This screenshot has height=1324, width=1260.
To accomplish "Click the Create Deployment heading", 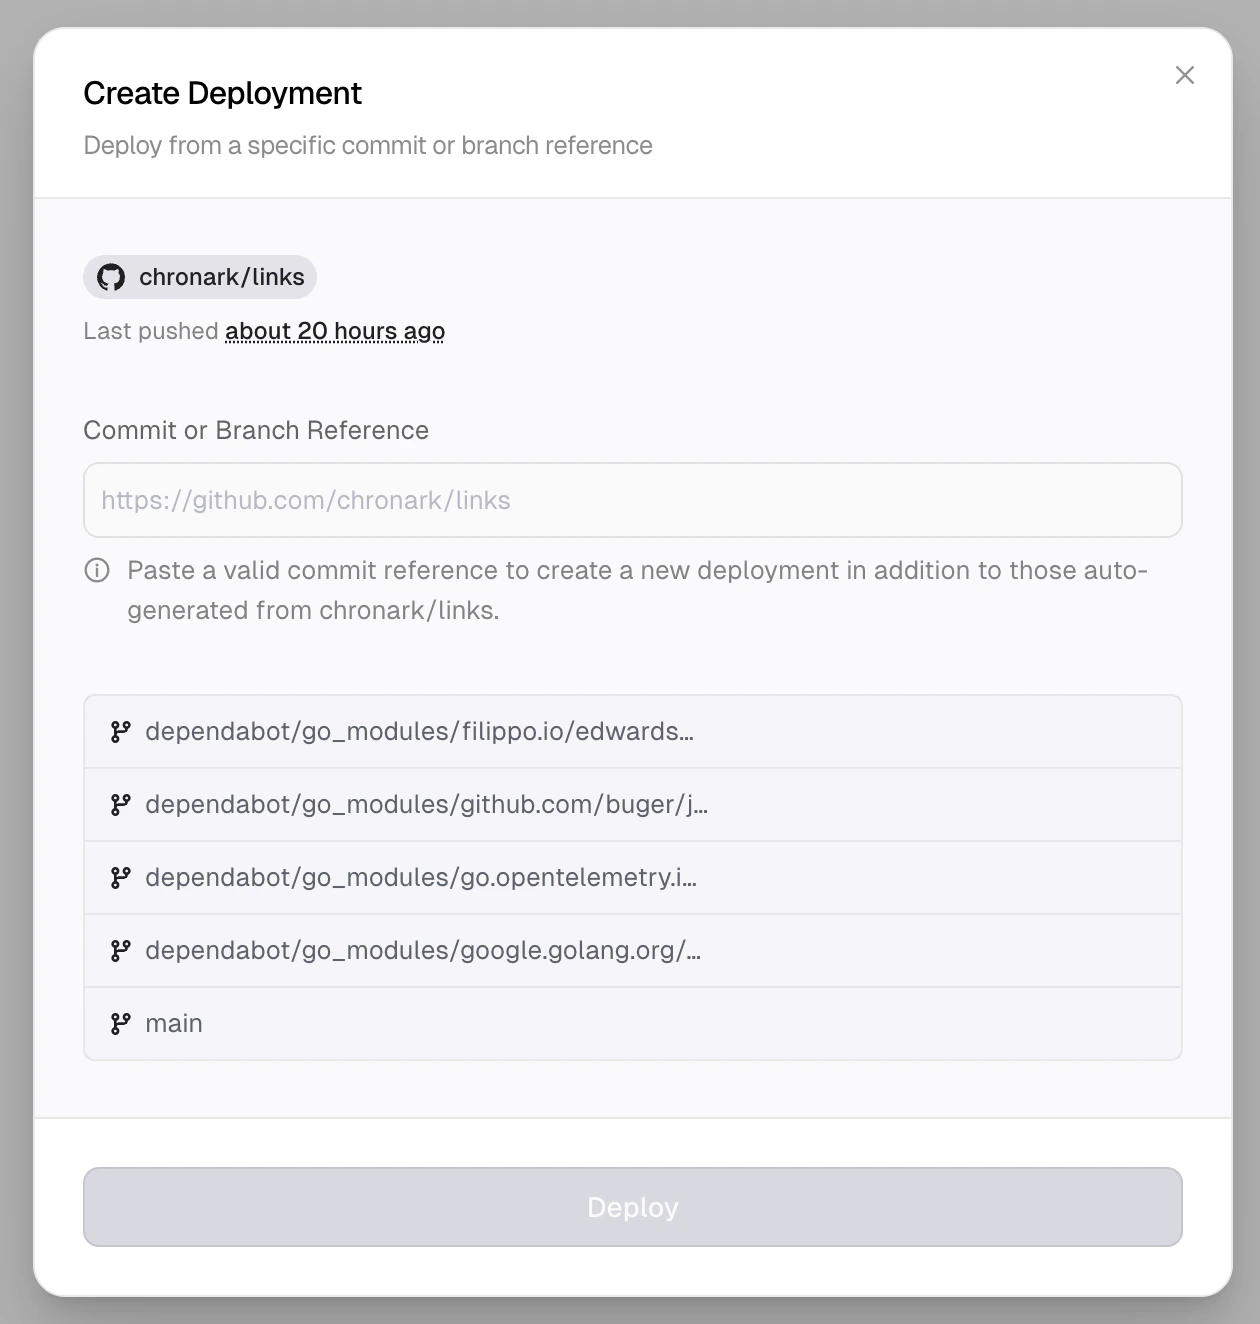I will click(223, 93).
